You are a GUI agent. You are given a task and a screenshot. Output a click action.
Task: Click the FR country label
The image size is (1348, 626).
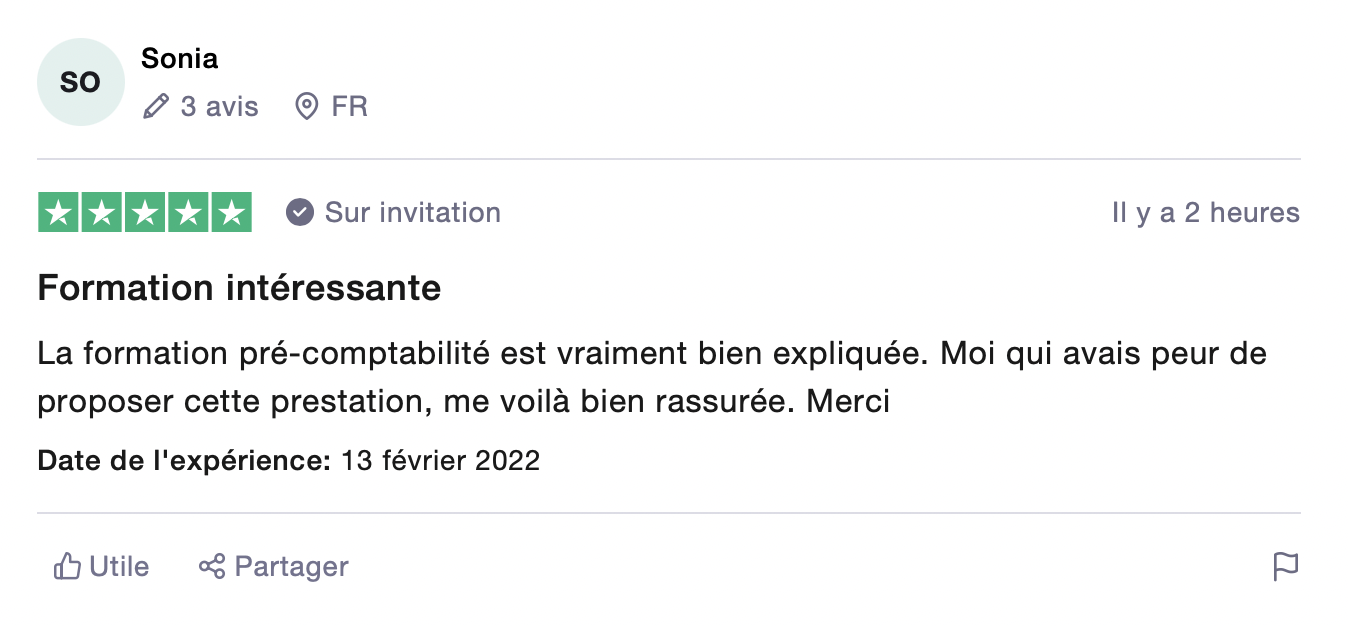(x=350, y=106)
